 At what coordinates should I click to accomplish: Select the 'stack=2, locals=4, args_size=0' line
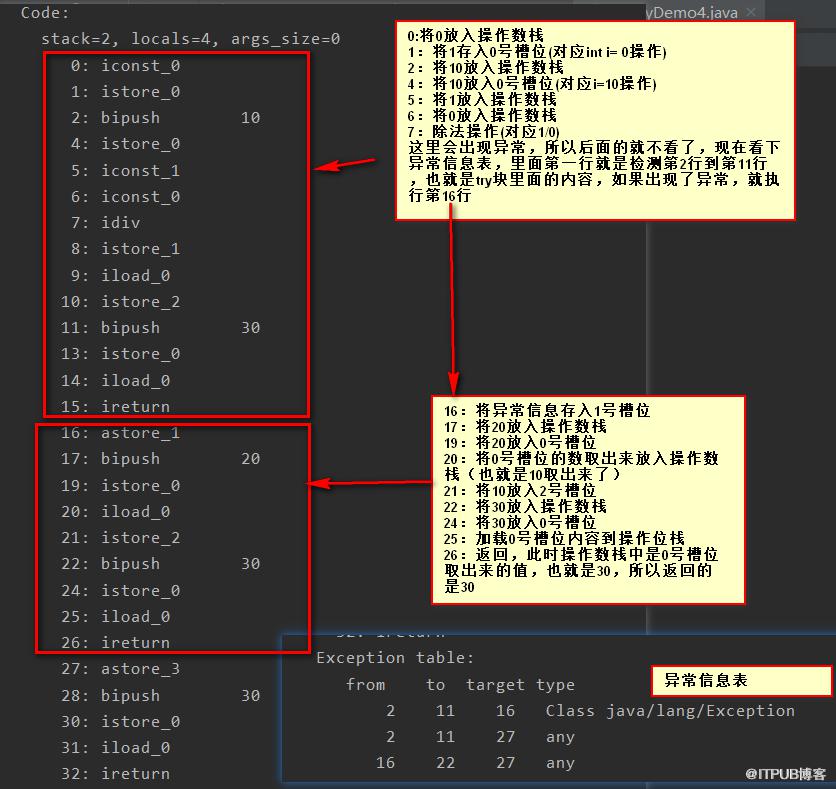190,39
